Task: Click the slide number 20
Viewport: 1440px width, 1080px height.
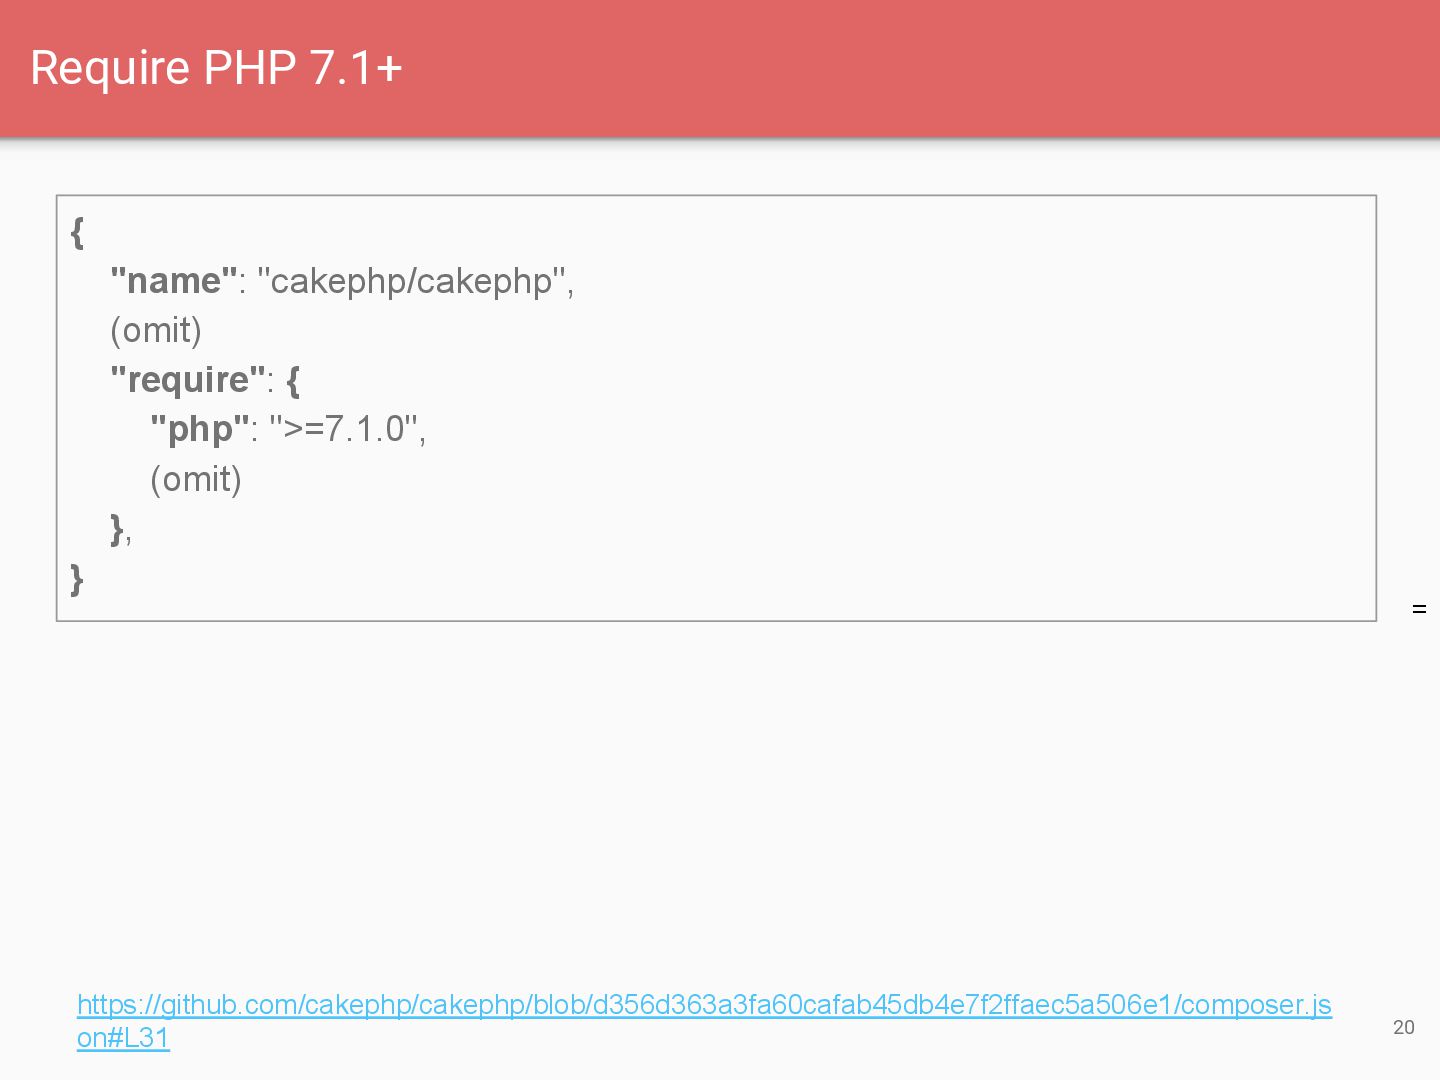Action: [1403, 1027]
